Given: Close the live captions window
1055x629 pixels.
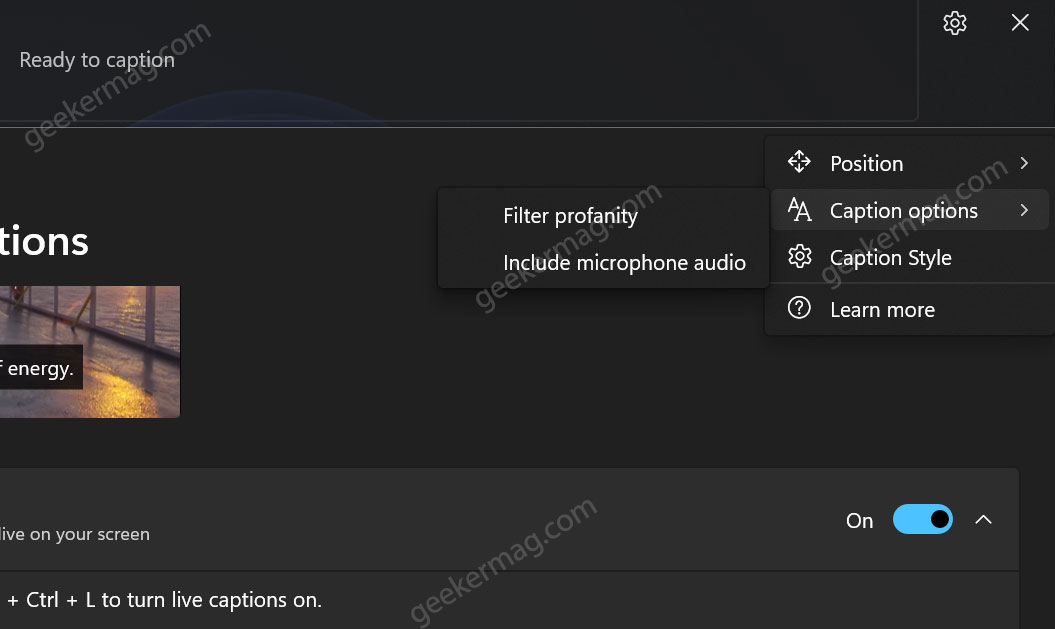Looking at the screenshot, I should 1019,22.
